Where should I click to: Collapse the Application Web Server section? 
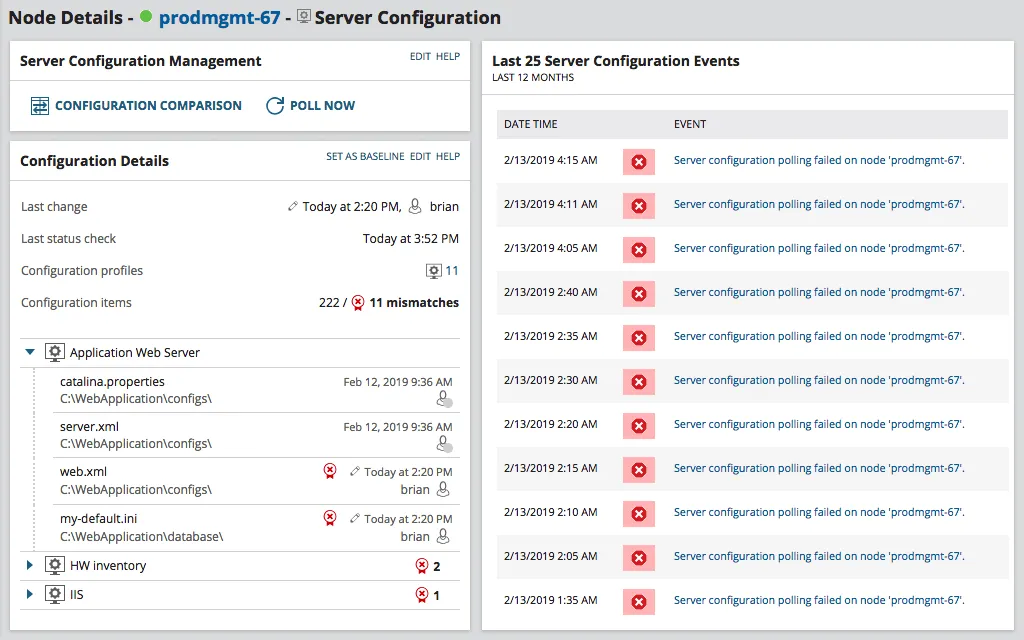(28, 351)
